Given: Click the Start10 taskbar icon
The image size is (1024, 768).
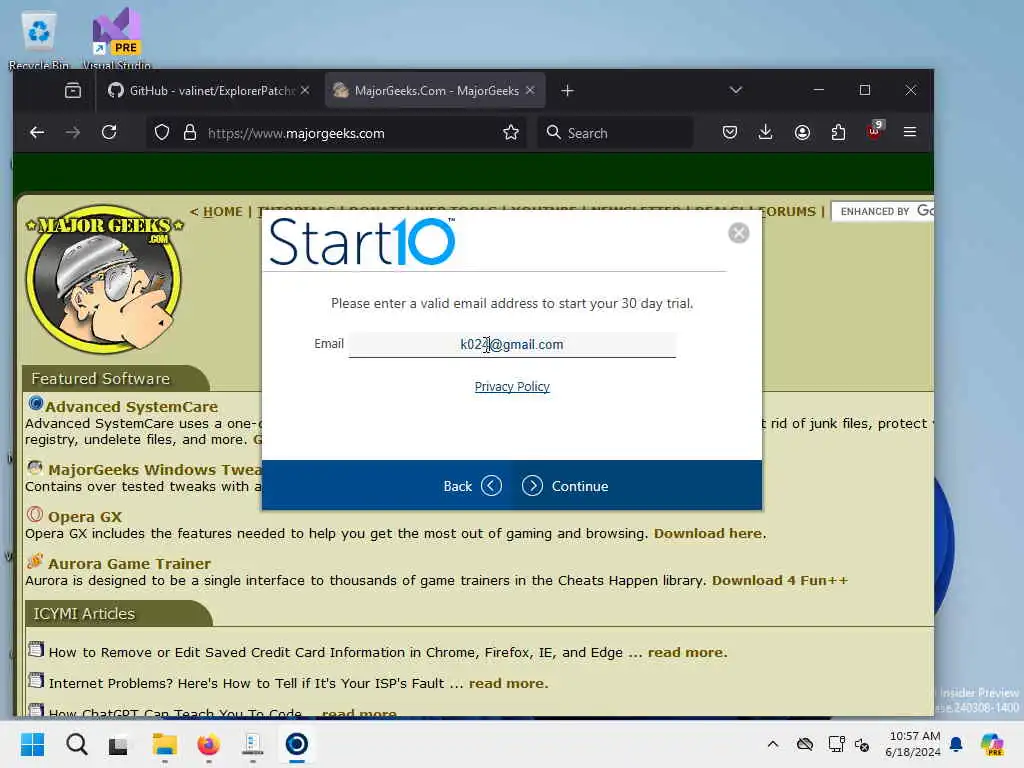Looking at the screenshot, I should tap(296, 744).
